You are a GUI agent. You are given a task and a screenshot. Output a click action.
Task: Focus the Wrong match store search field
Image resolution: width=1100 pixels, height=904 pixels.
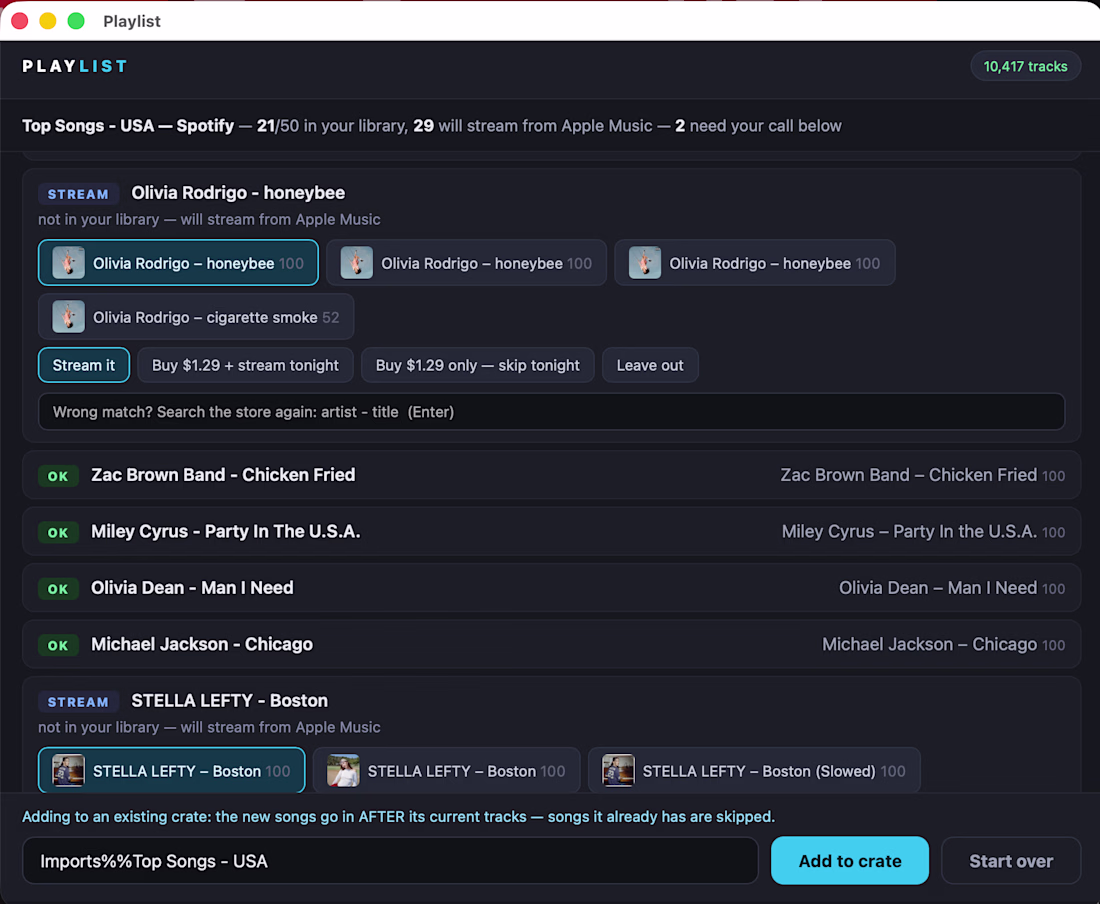[551, 412]
